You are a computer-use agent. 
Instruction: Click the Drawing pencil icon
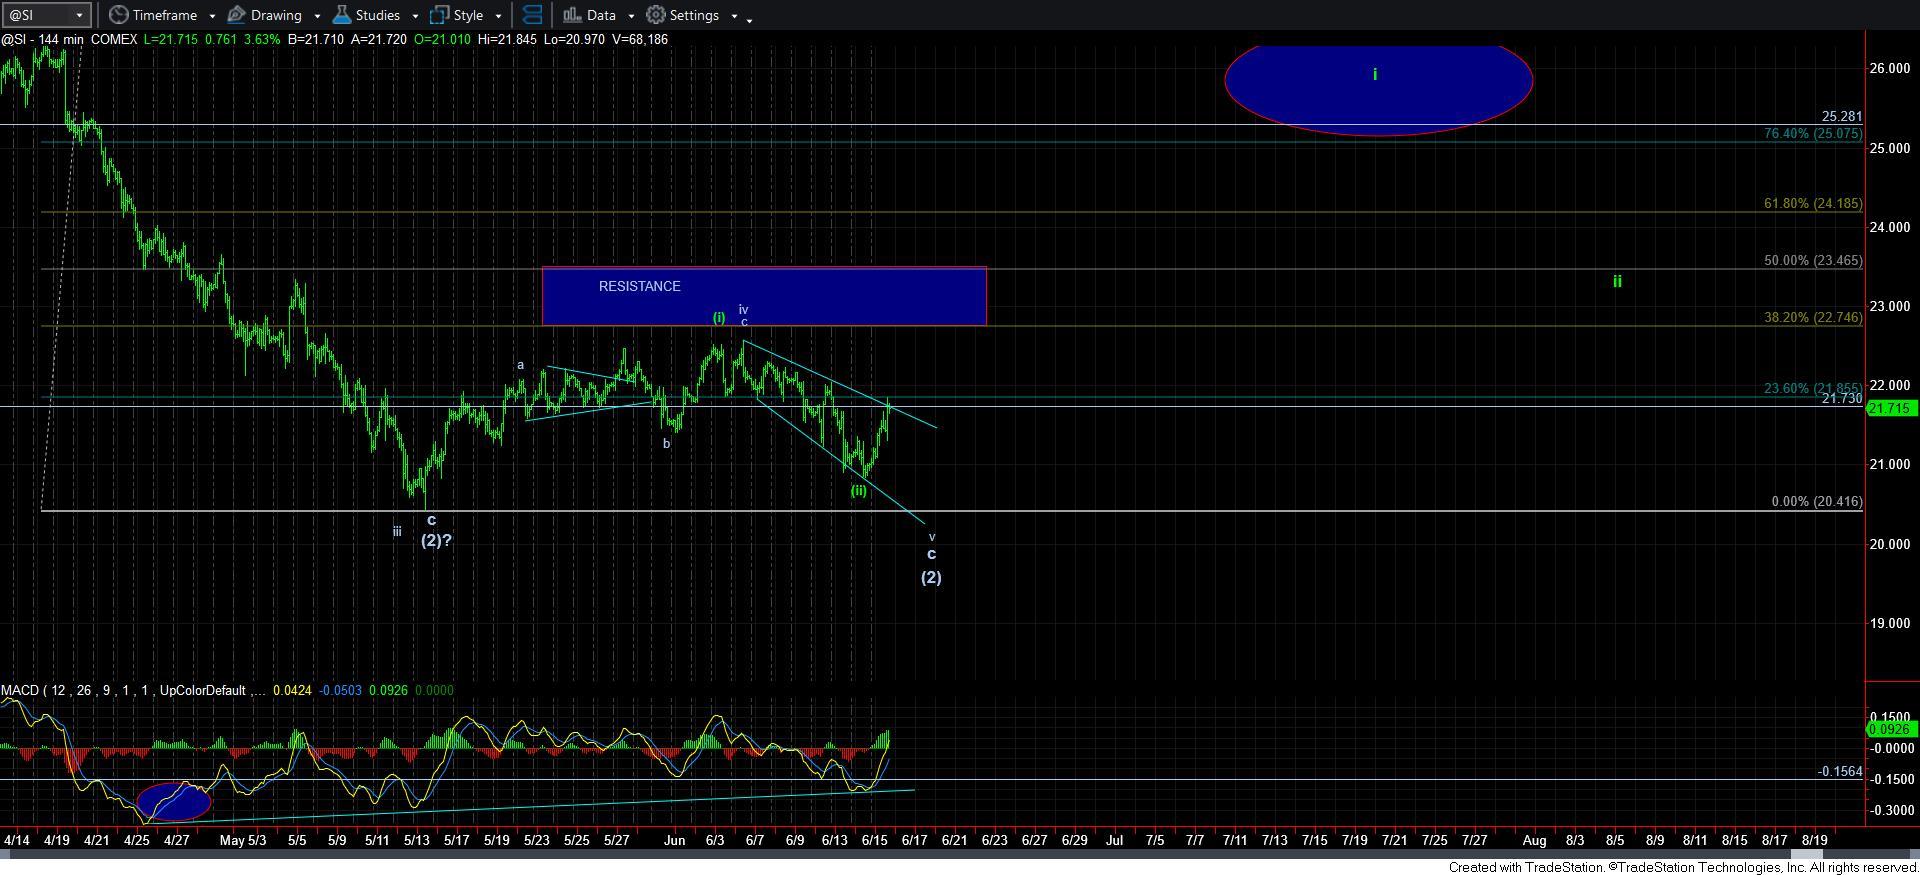[237, 15]
